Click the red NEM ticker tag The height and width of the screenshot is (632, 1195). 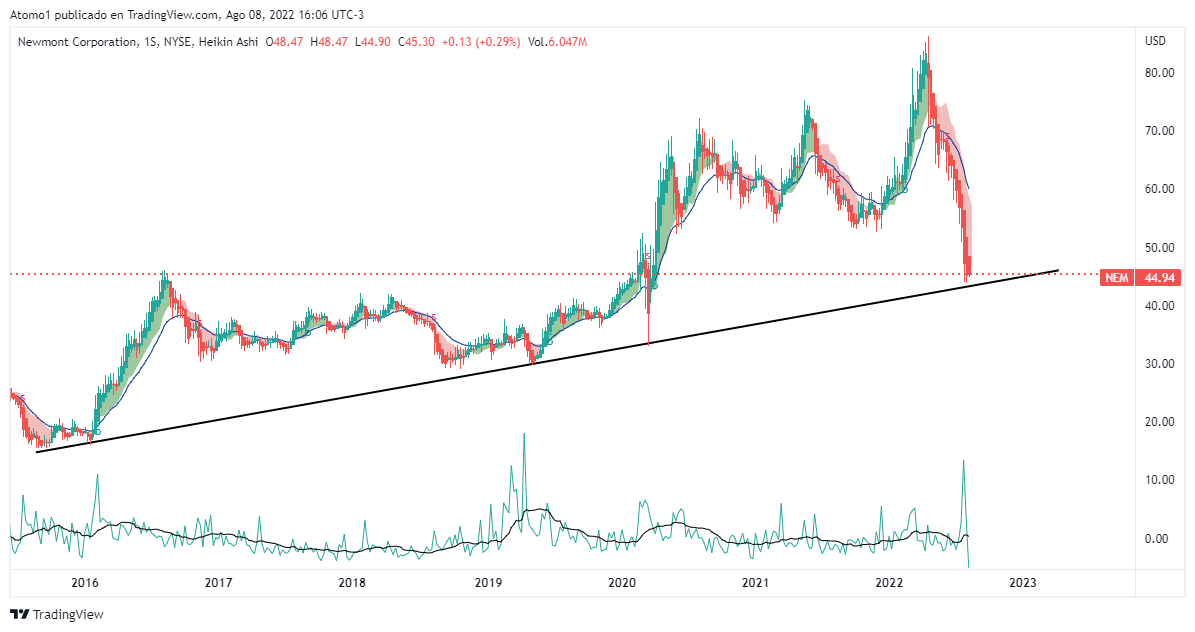click(x=1117, y=278)
